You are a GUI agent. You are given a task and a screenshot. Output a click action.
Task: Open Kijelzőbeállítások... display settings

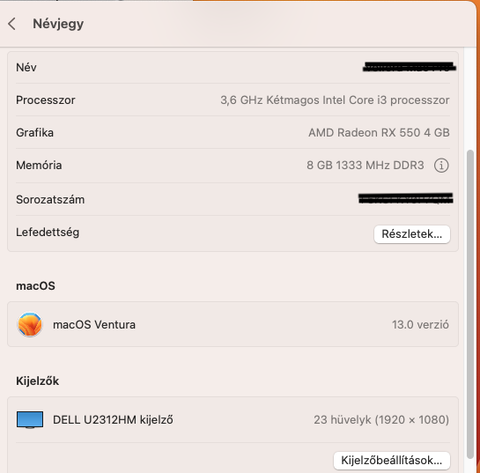coord(392,460)
